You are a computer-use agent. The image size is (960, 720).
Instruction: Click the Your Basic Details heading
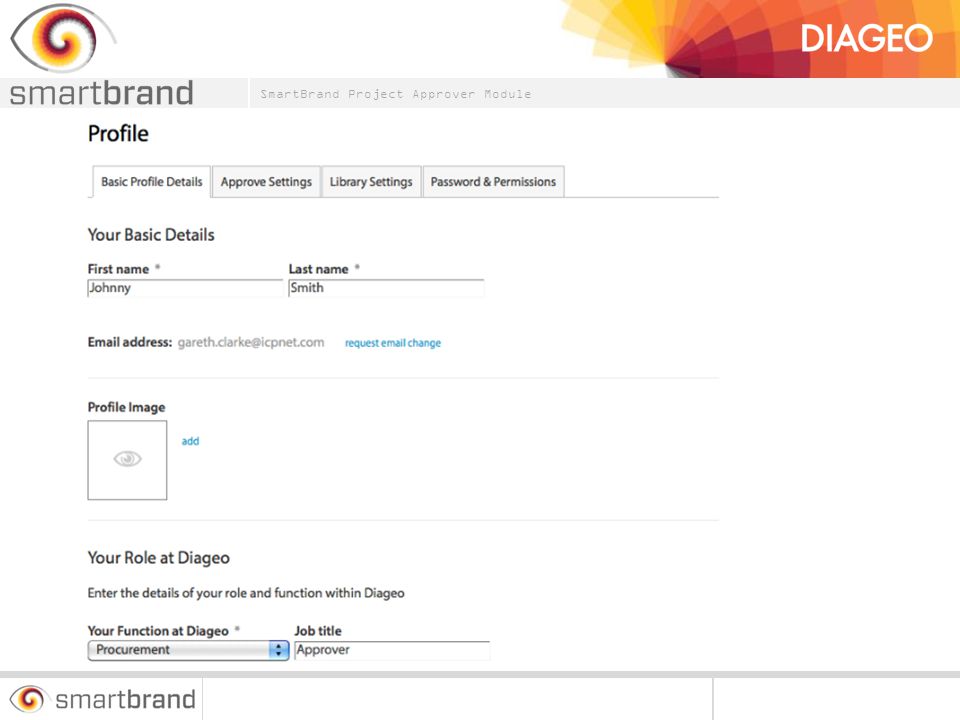click(151, 235)
